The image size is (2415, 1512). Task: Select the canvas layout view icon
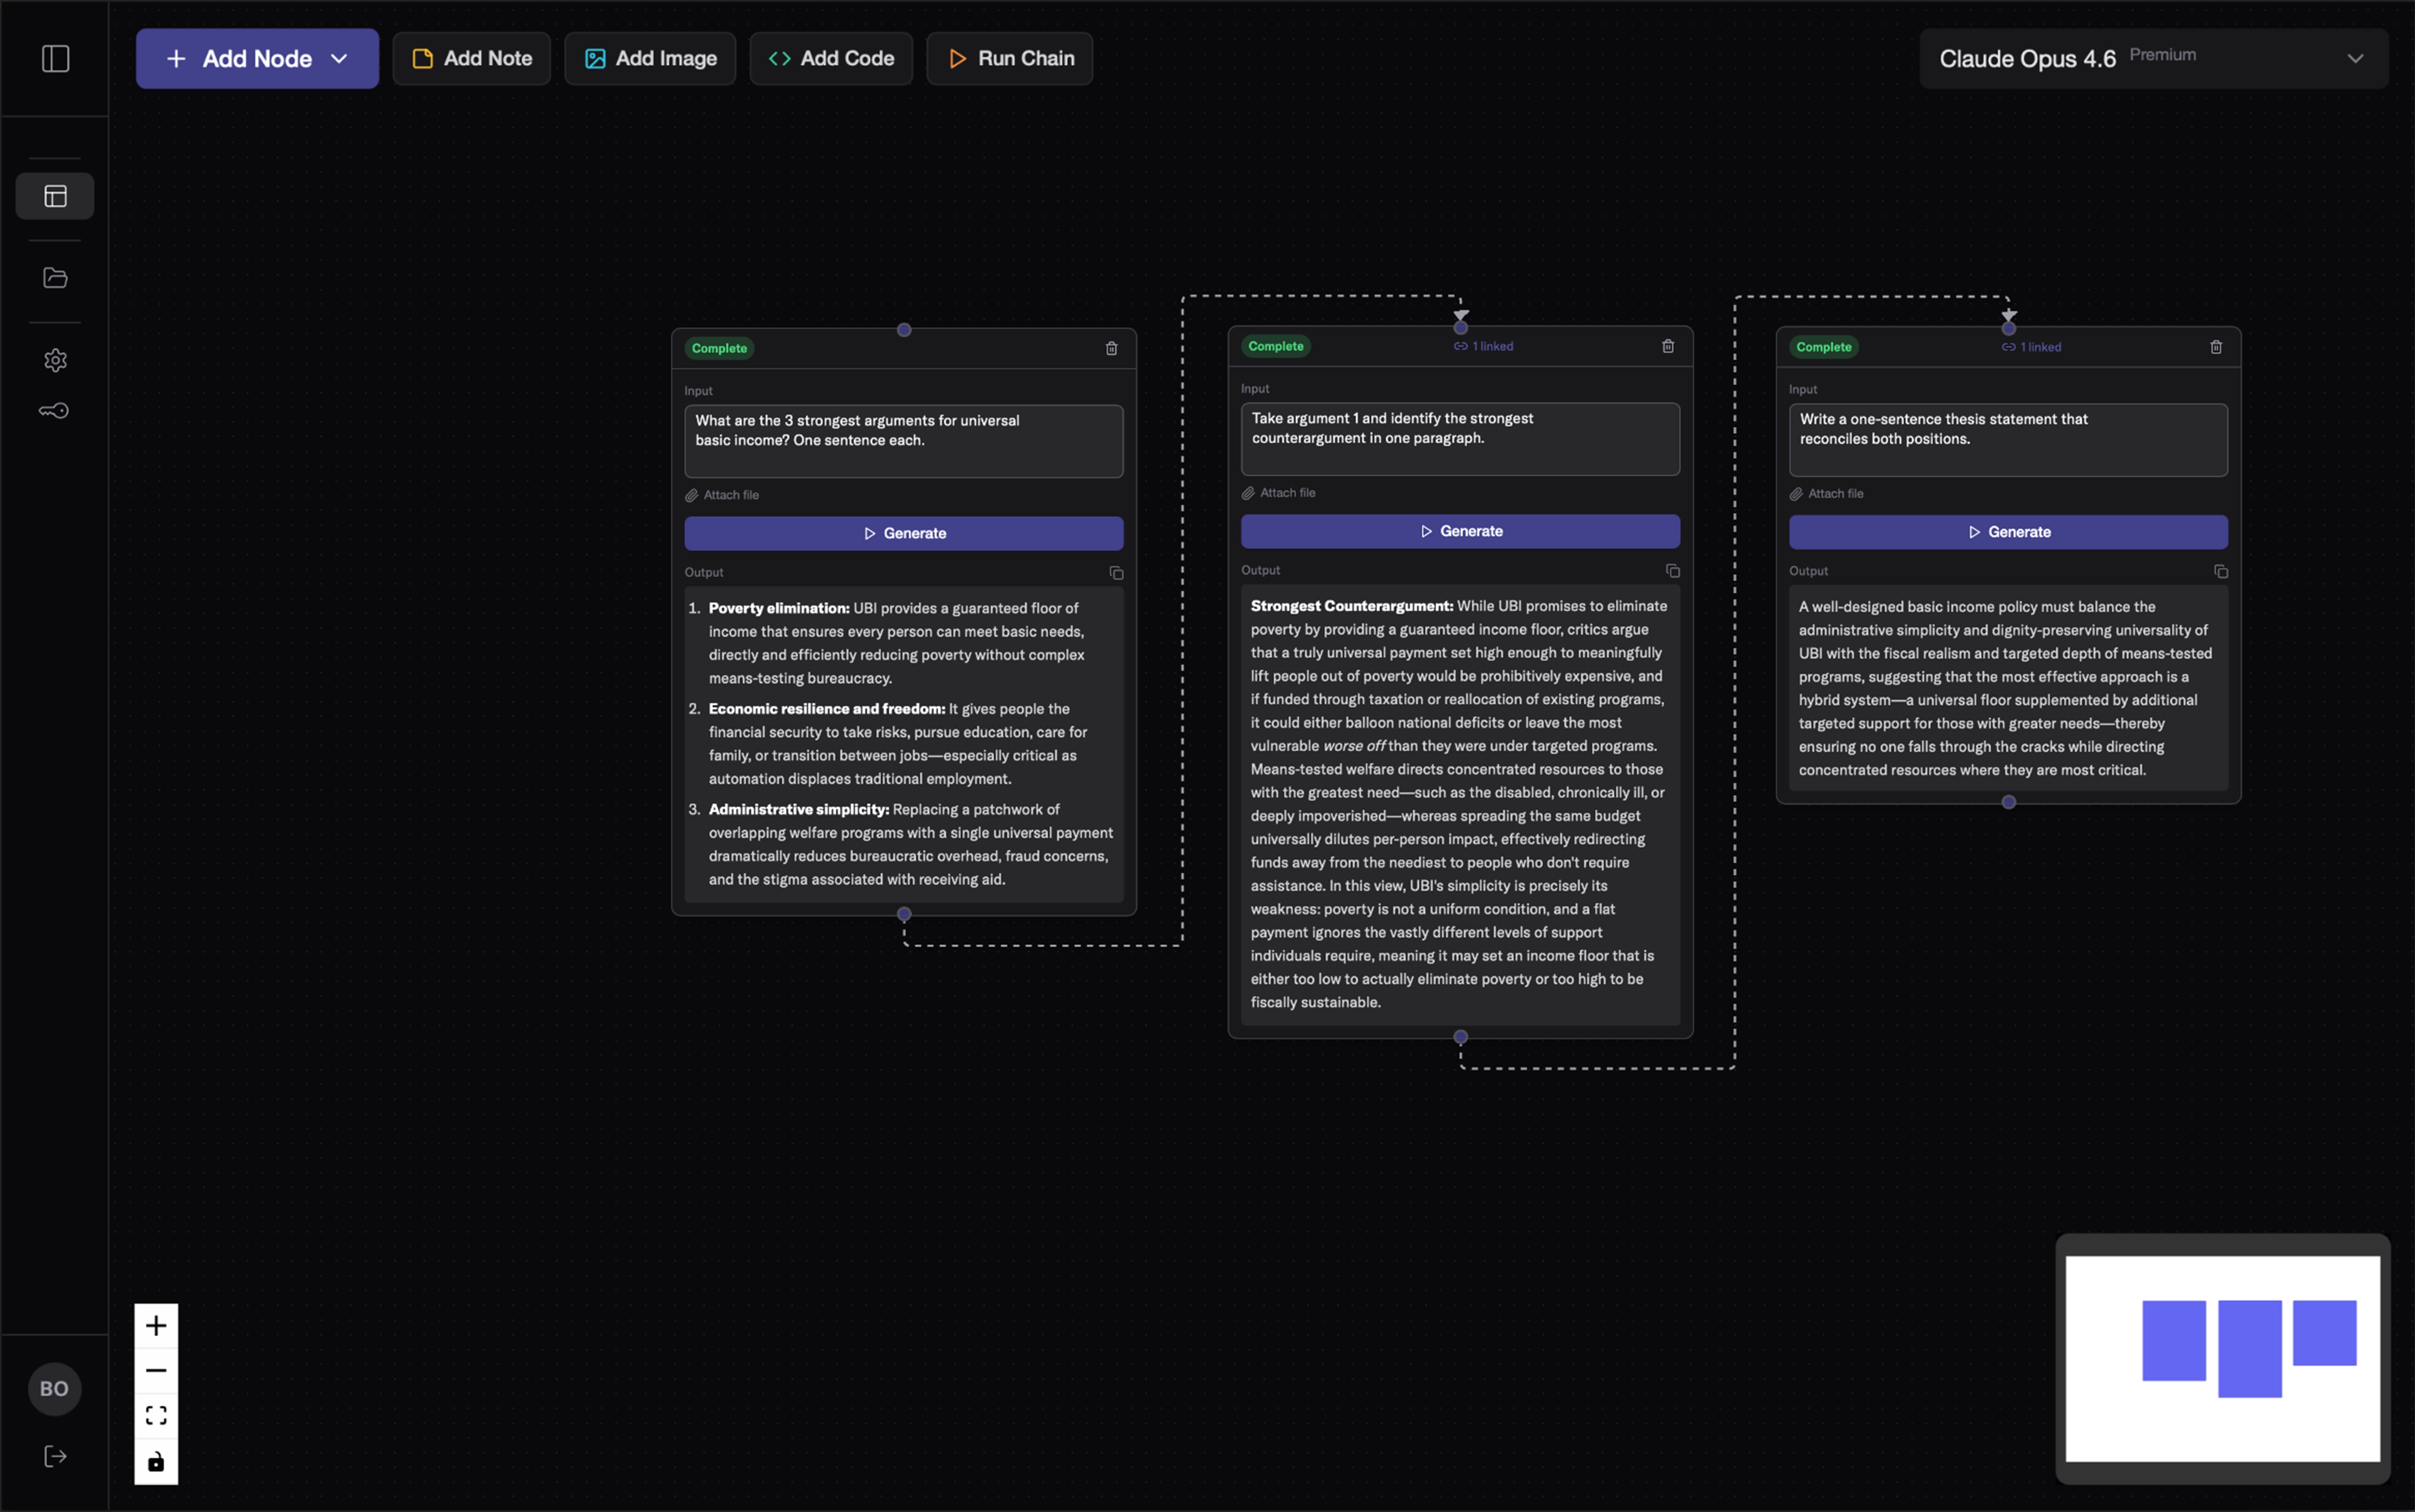click(55, 196)
